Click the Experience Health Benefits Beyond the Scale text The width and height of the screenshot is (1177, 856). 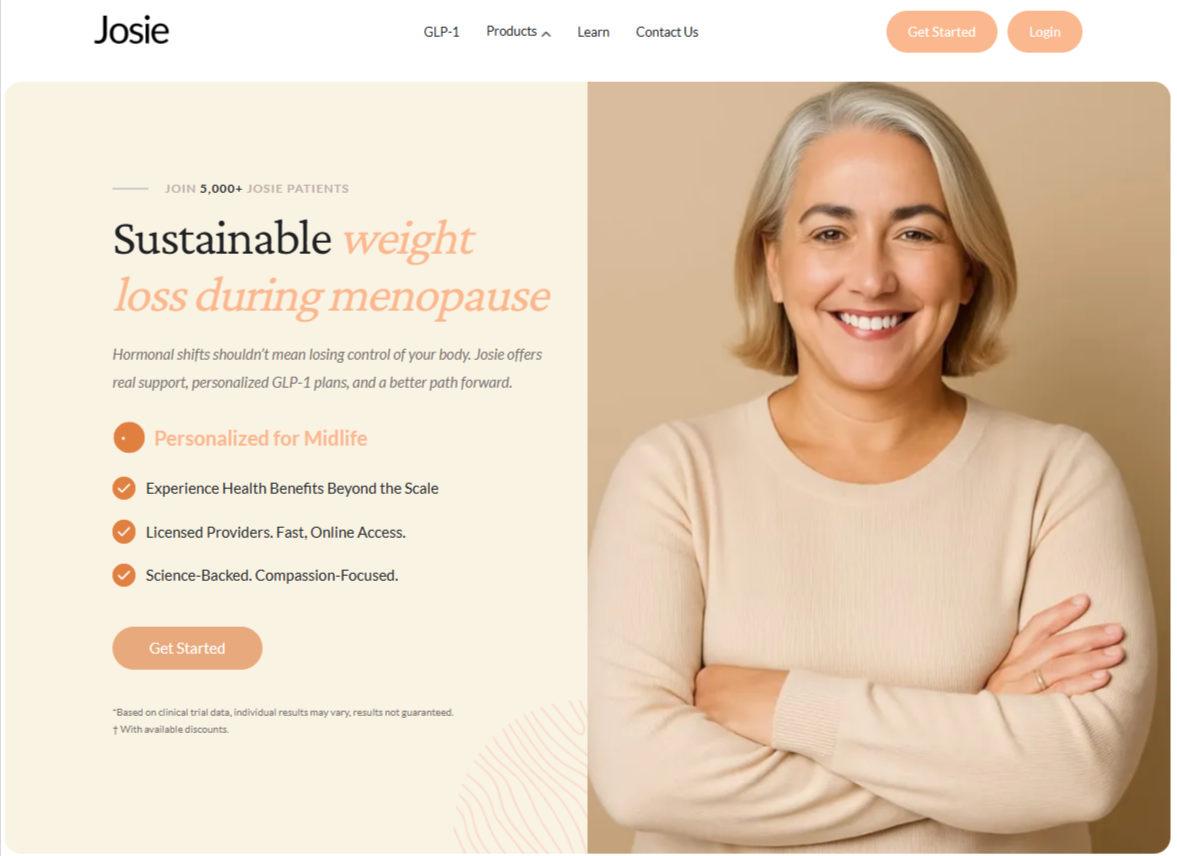click(292, 488)
